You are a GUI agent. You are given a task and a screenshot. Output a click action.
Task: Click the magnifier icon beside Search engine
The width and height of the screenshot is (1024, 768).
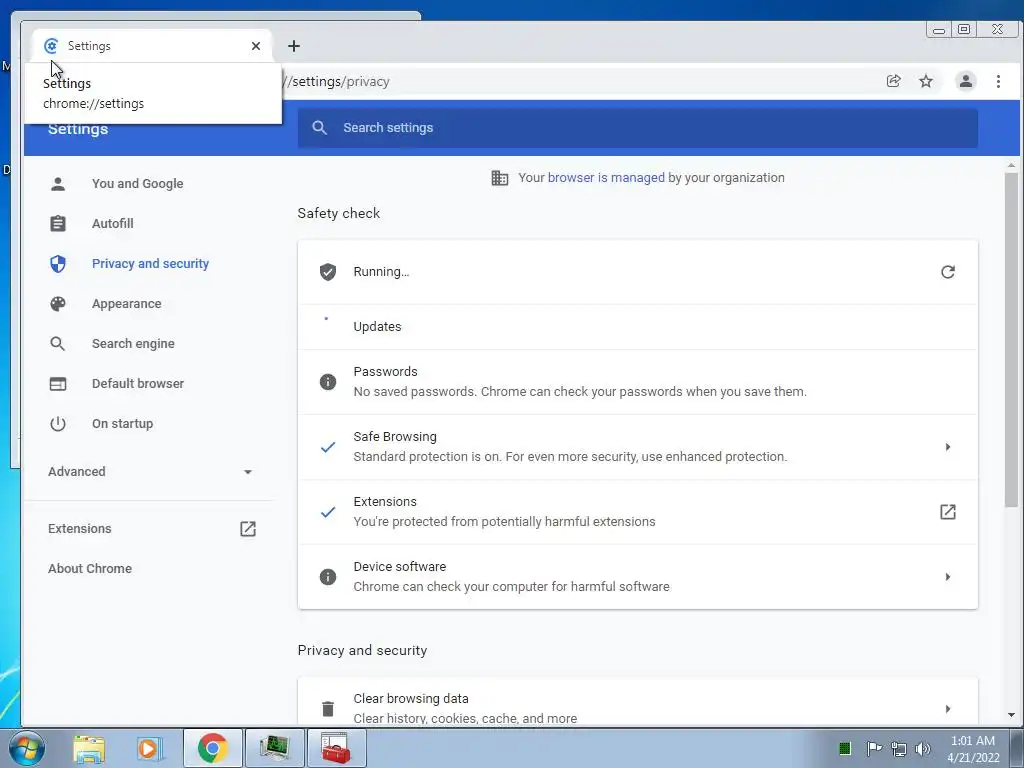pyautogui.click(x=58, y=344)
